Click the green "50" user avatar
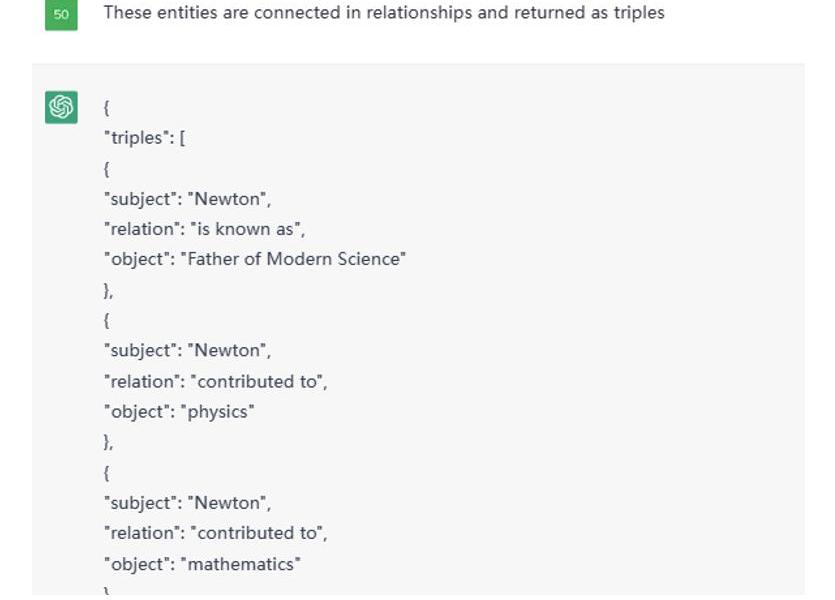Screen dimensions: 835x600 click(61, 14)
